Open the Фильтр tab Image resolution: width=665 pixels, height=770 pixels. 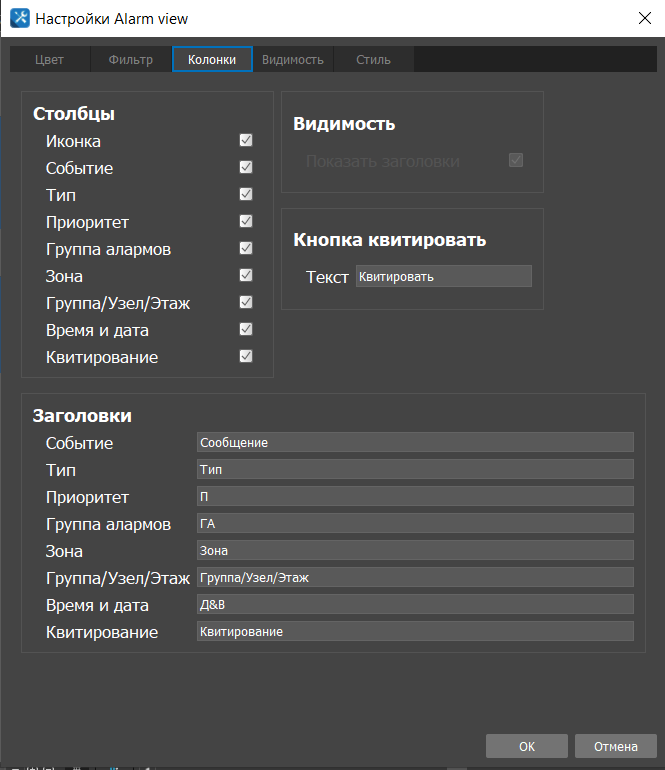point(131,60)
